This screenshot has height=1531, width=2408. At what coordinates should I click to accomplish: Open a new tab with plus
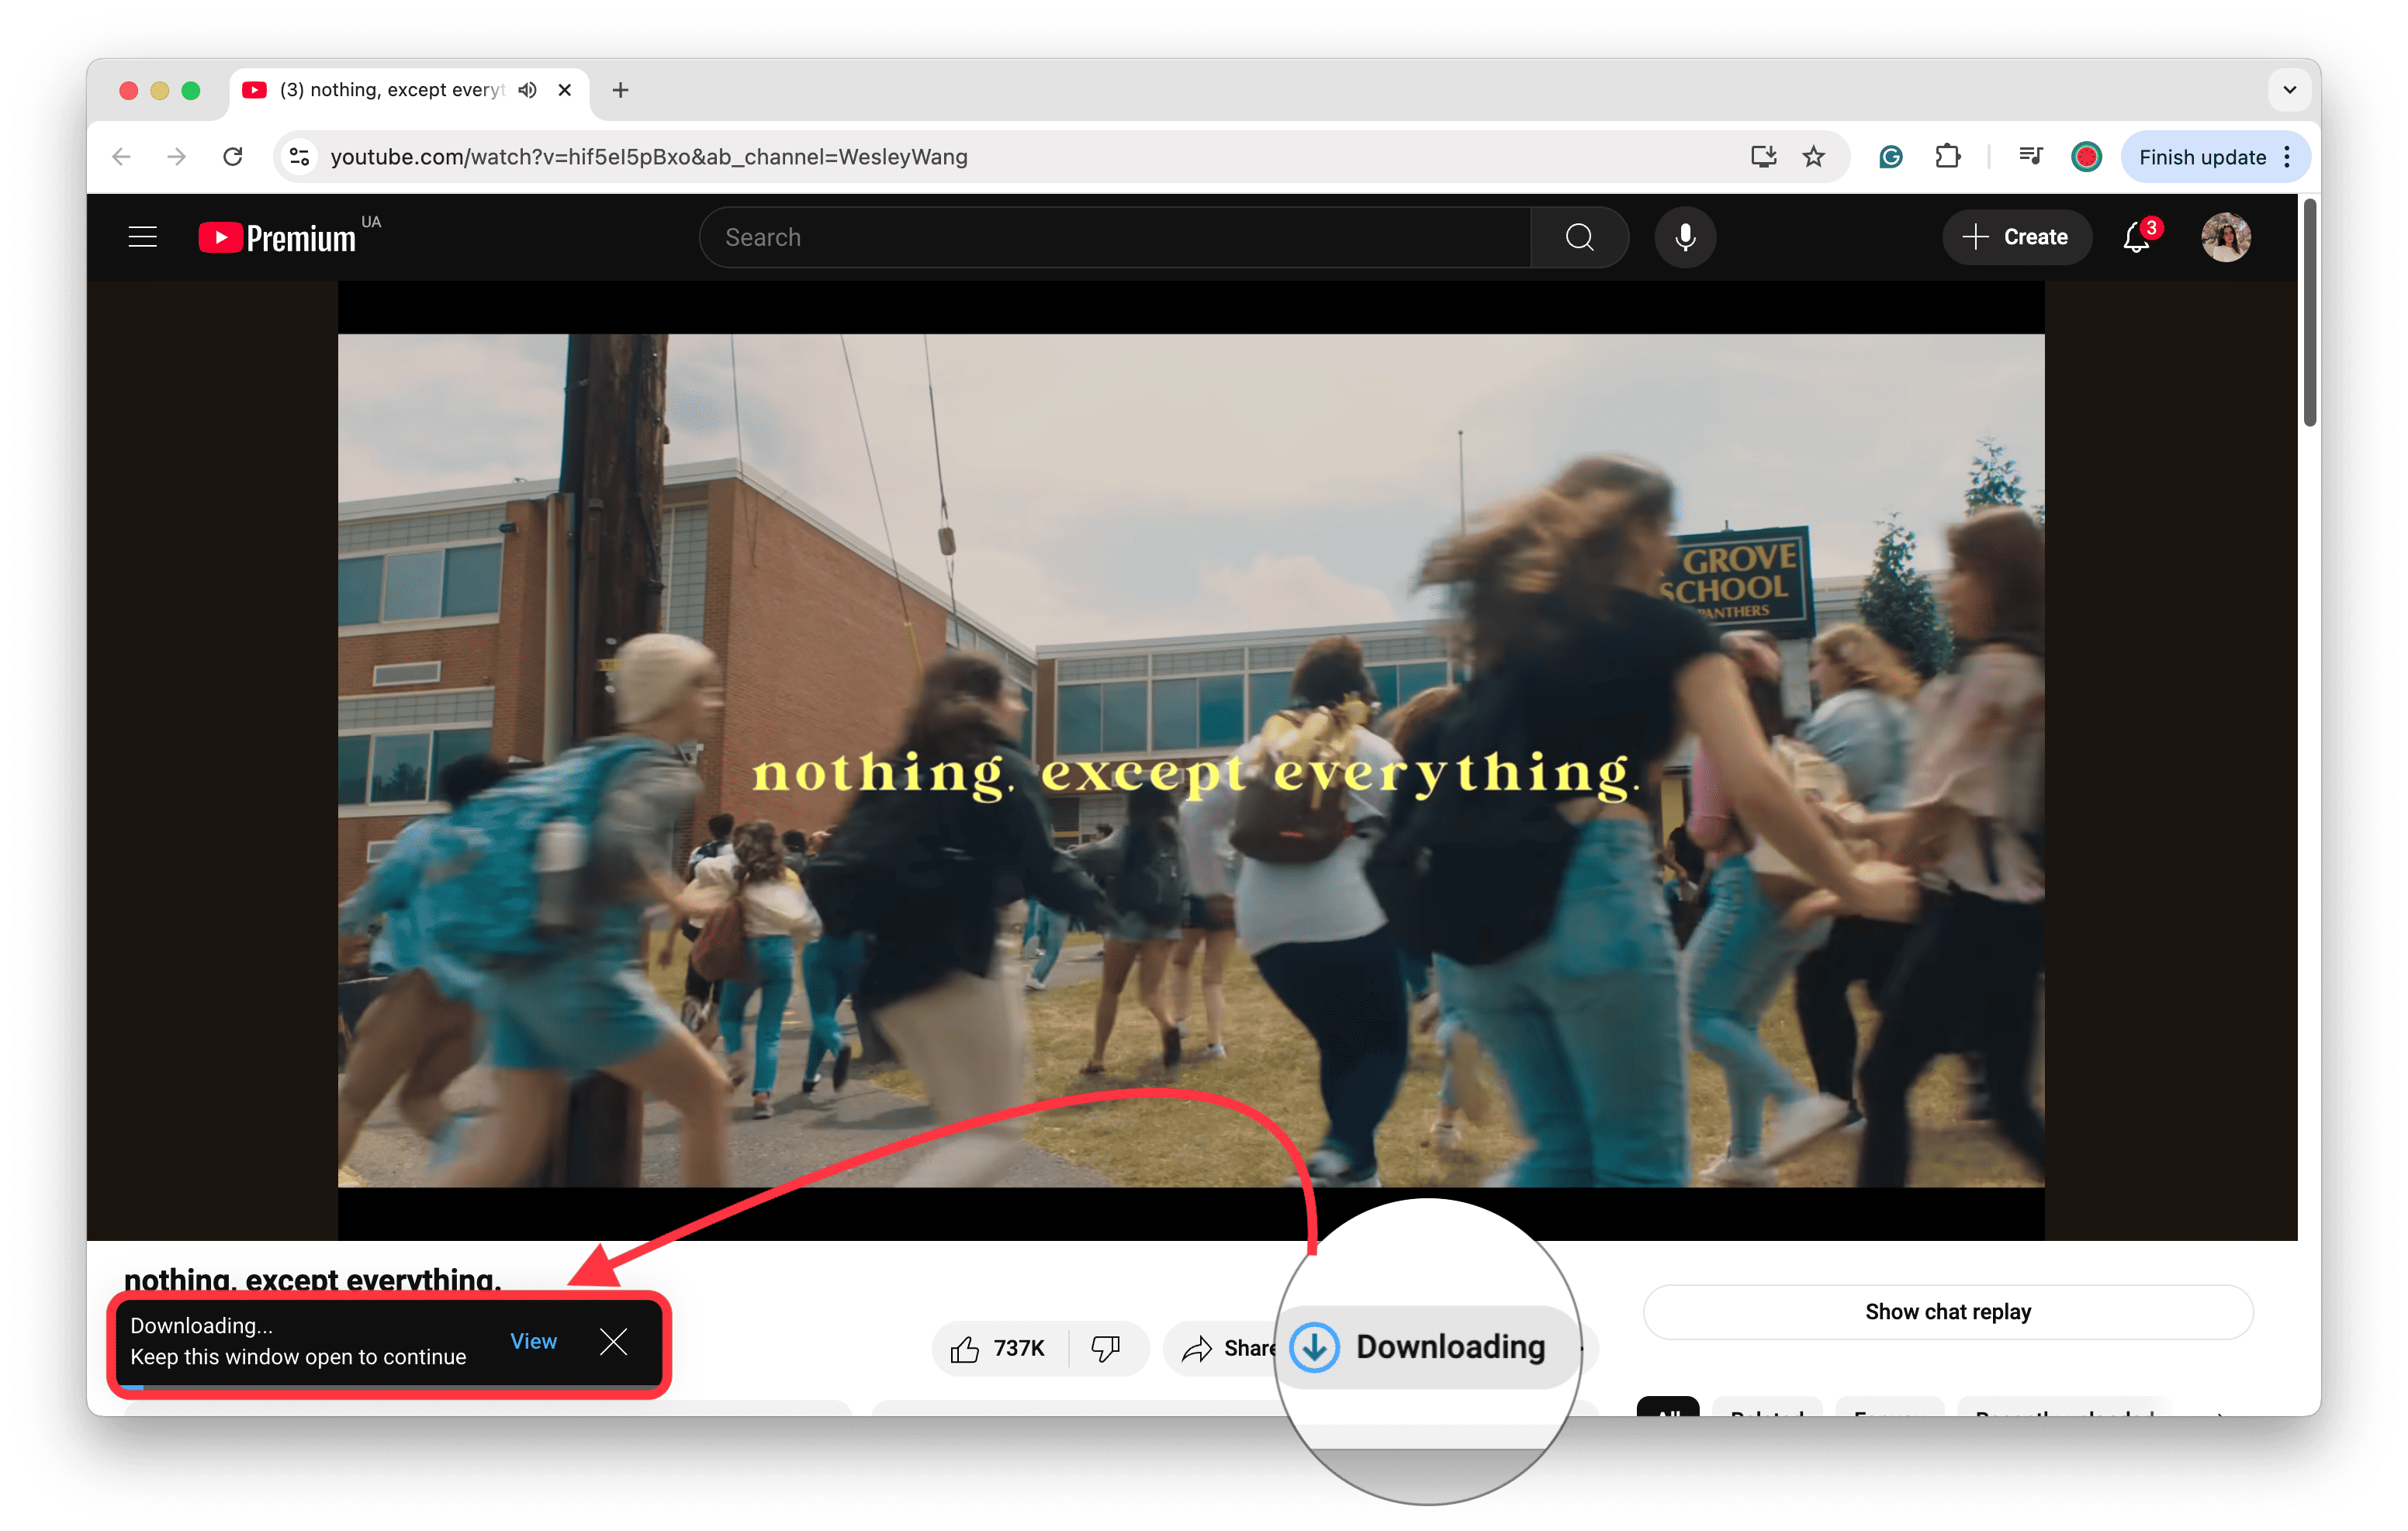point(620,90)
